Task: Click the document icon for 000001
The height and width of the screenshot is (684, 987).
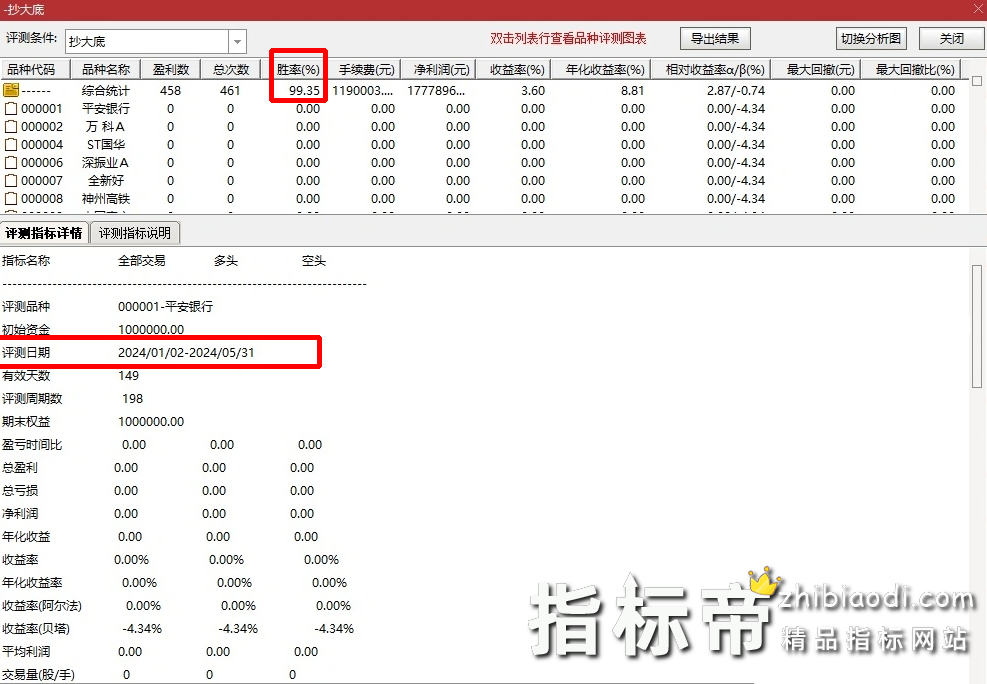Action: click(11, 108)
